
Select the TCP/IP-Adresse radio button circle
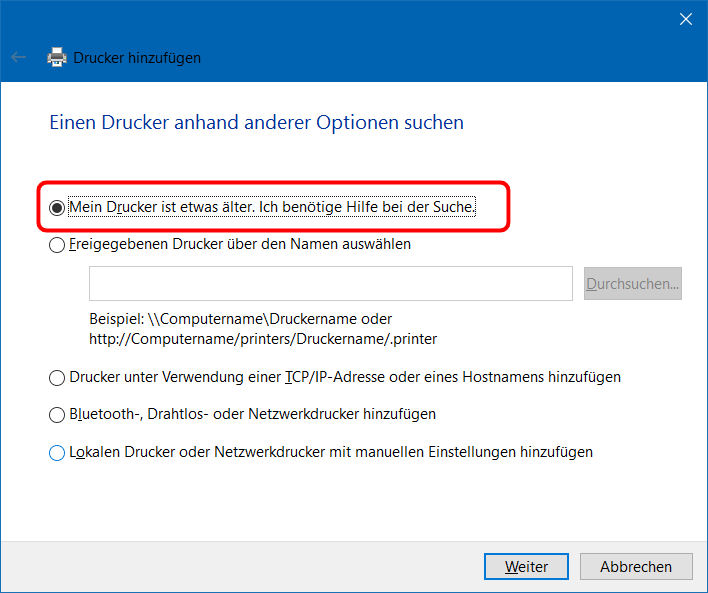[57, 378]
